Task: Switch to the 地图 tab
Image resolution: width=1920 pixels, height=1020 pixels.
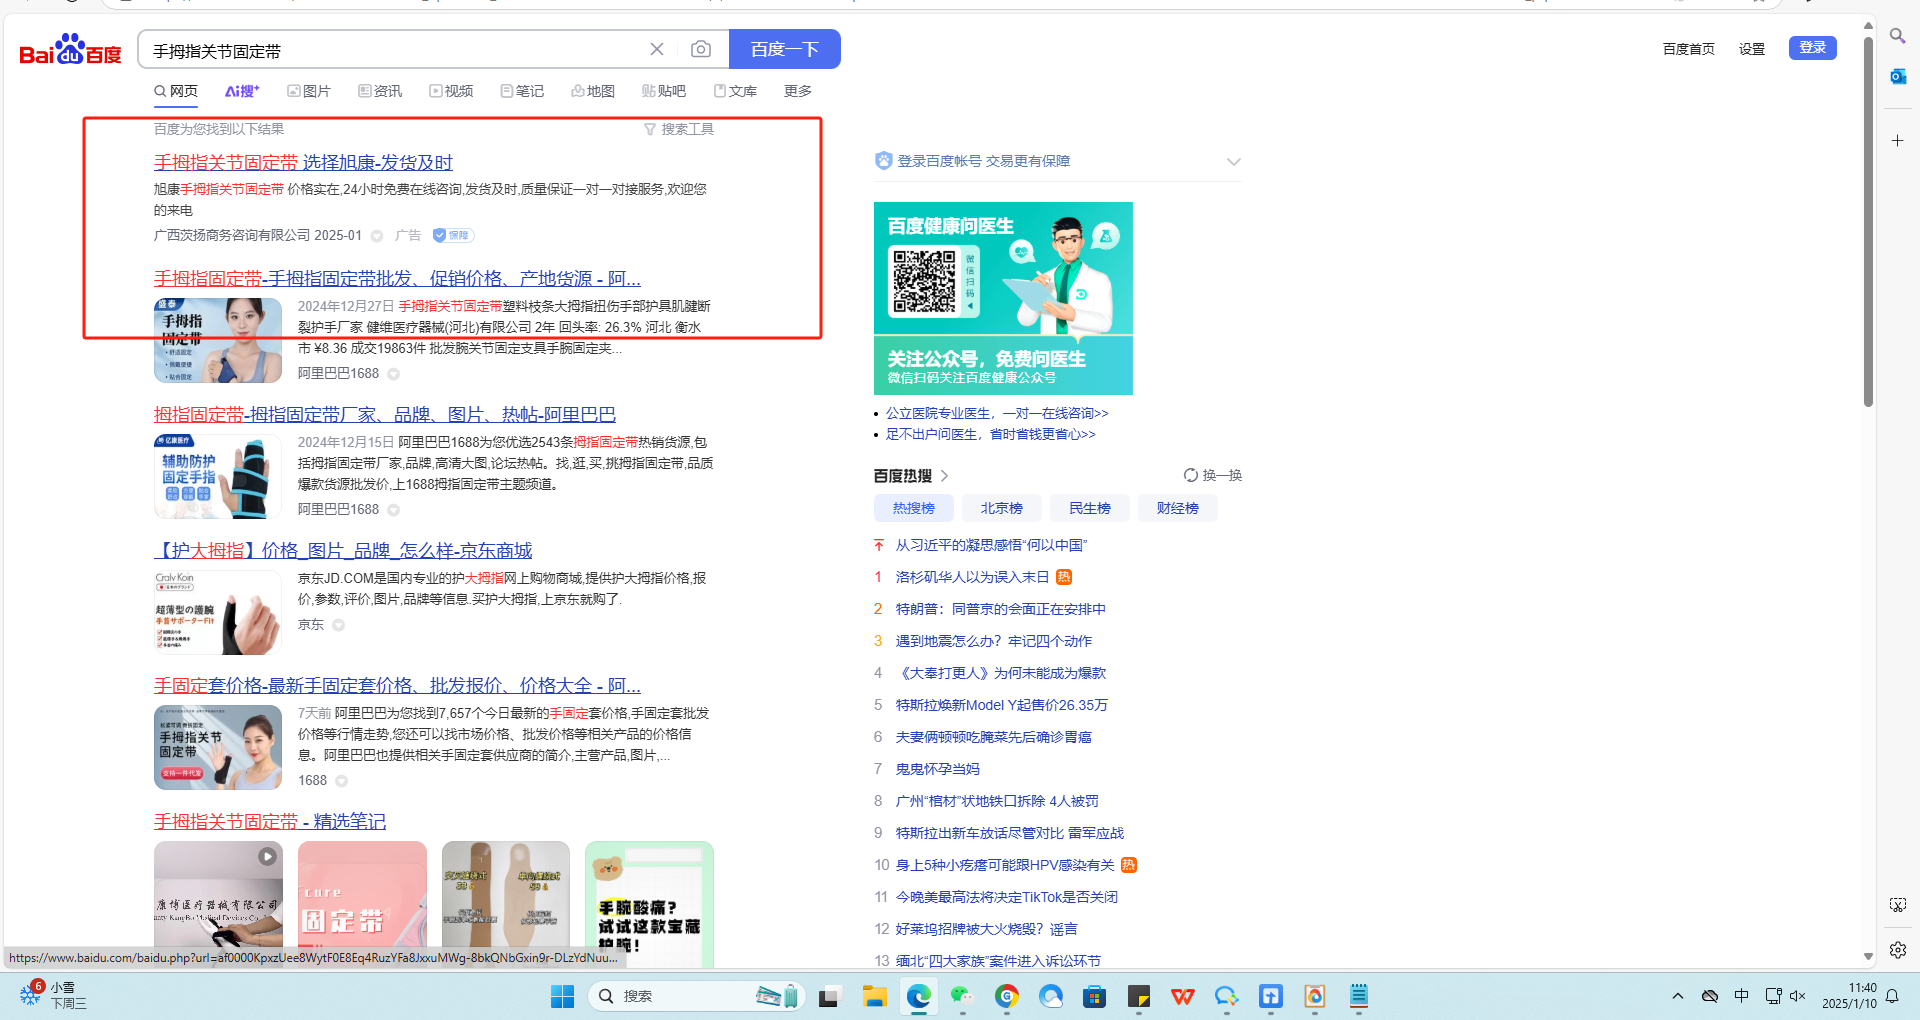Action: [593, 91]
